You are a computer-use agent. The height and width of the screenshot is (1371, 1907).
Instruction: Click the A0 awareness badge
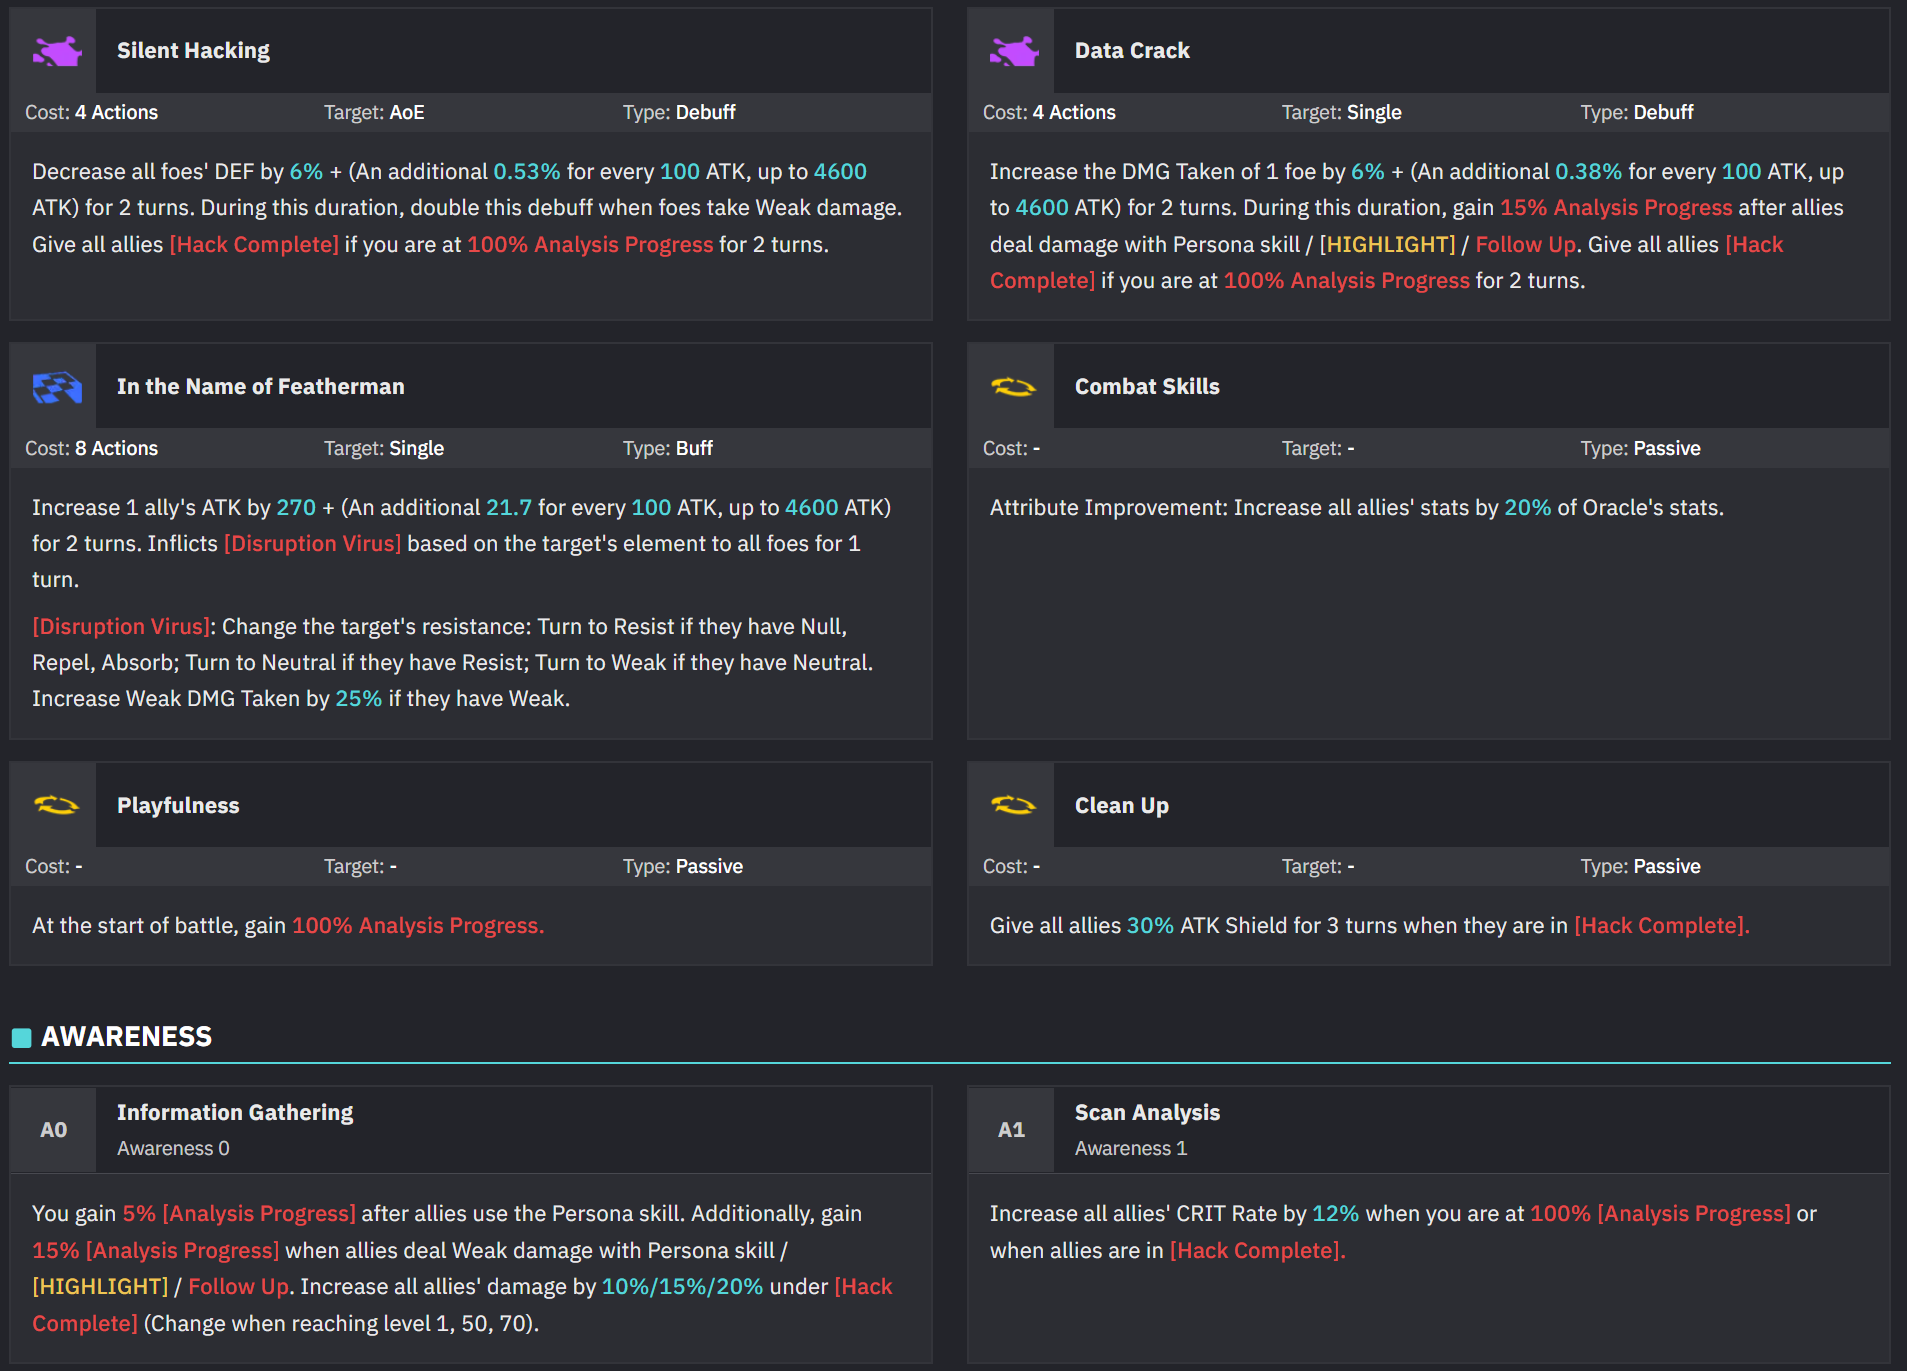coord(53,1130)
